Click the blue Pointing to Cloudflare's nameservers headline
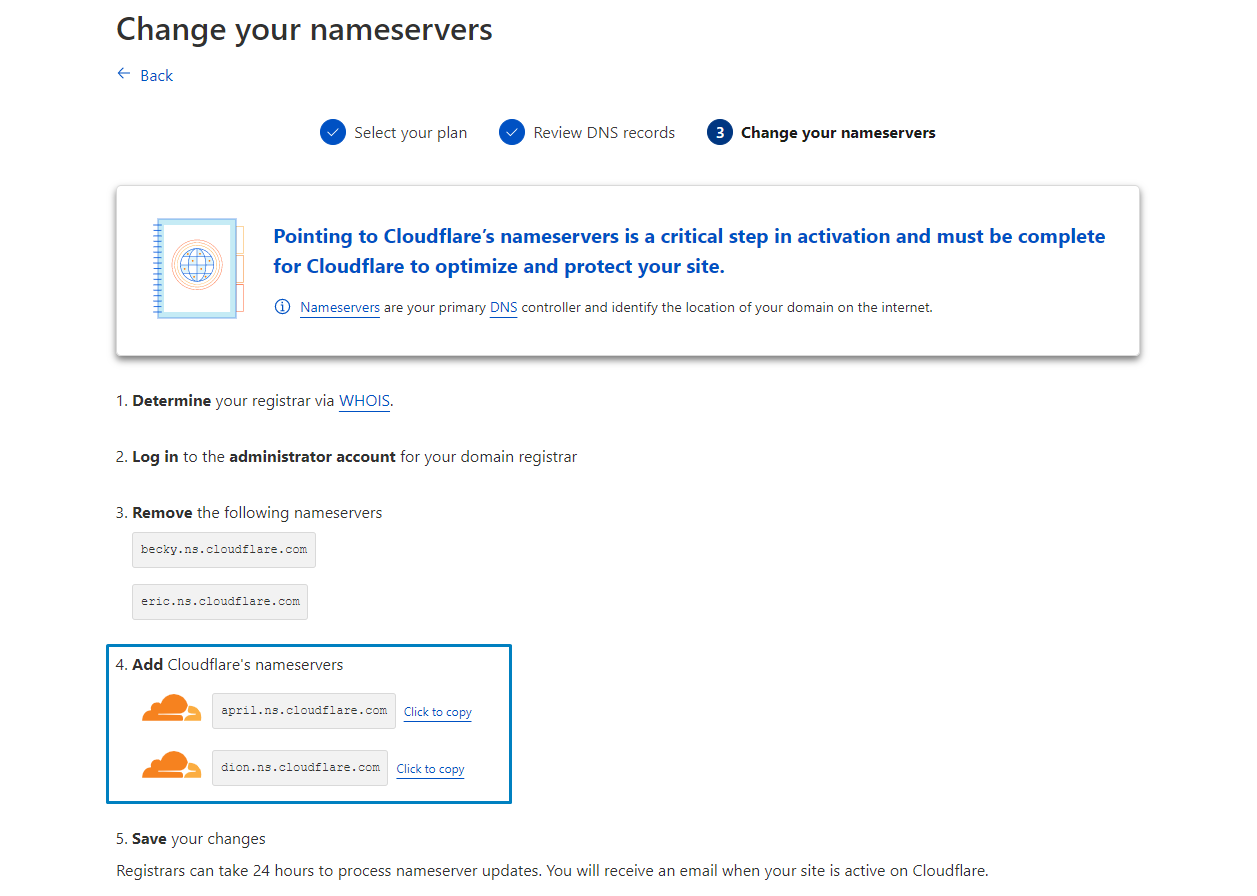 (x=689, y=251)
